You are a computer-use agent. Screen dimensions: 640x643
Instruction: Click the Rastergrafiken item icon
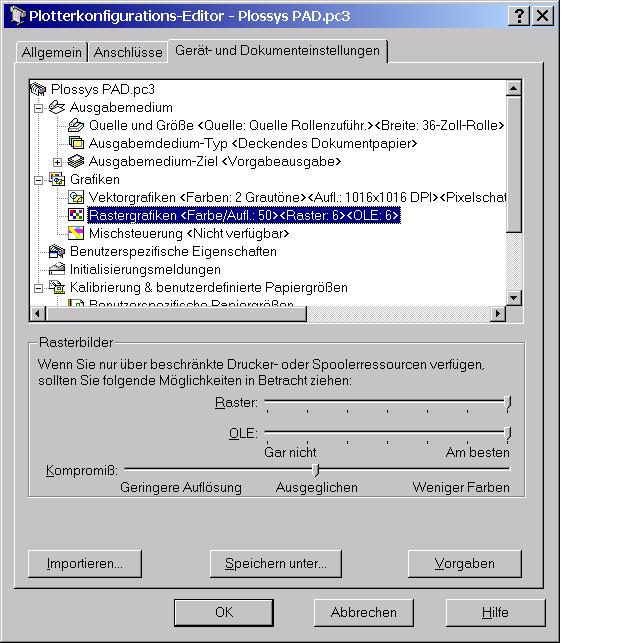76,215
